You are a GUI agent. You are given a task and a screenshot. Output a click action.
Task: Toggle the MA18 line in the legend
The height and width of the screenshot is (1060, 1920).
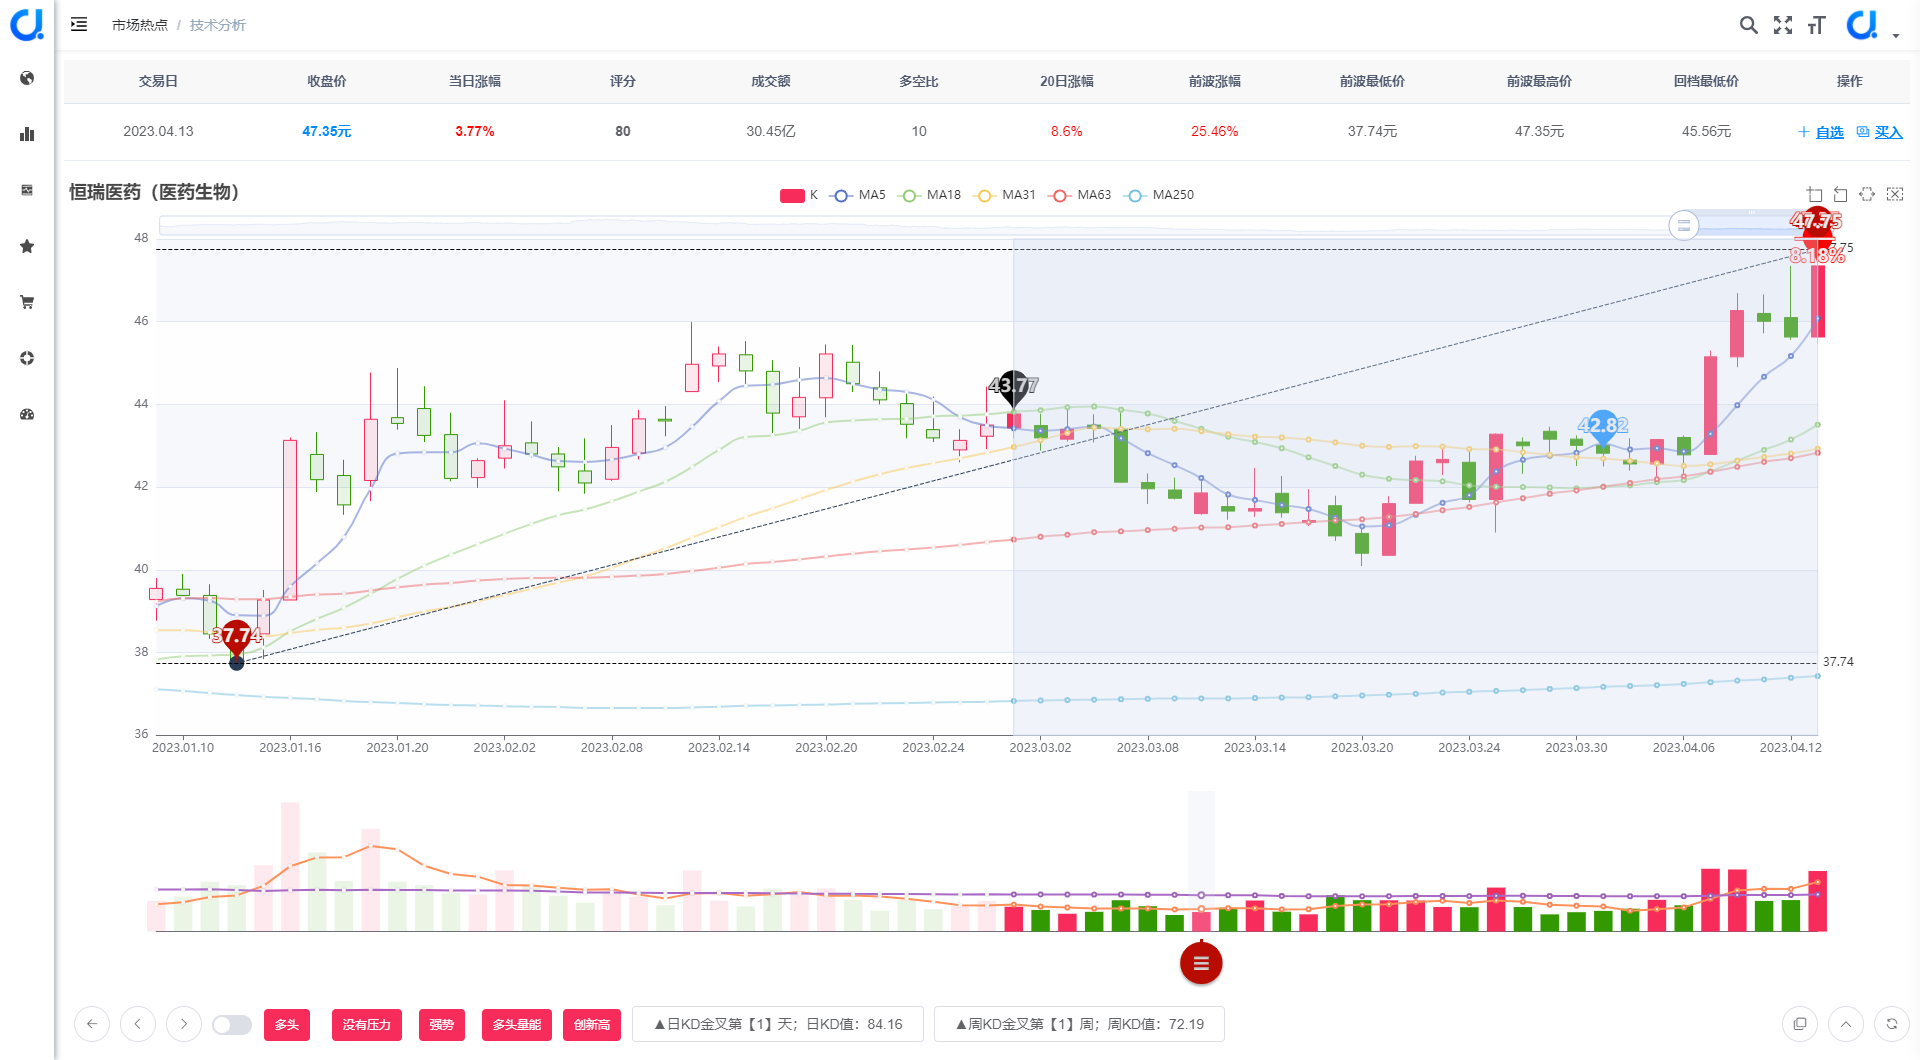click(x=930, y=195)
